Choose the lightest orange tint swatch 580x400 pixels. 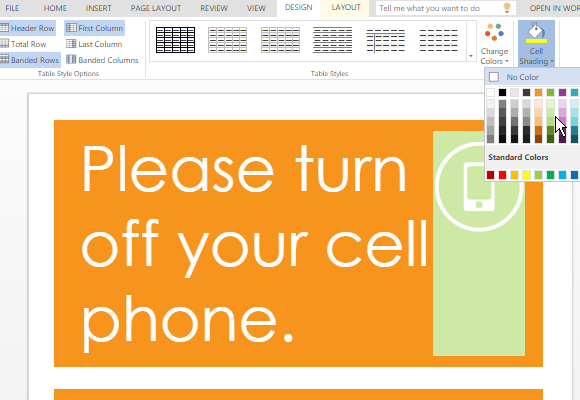point(539,104)
